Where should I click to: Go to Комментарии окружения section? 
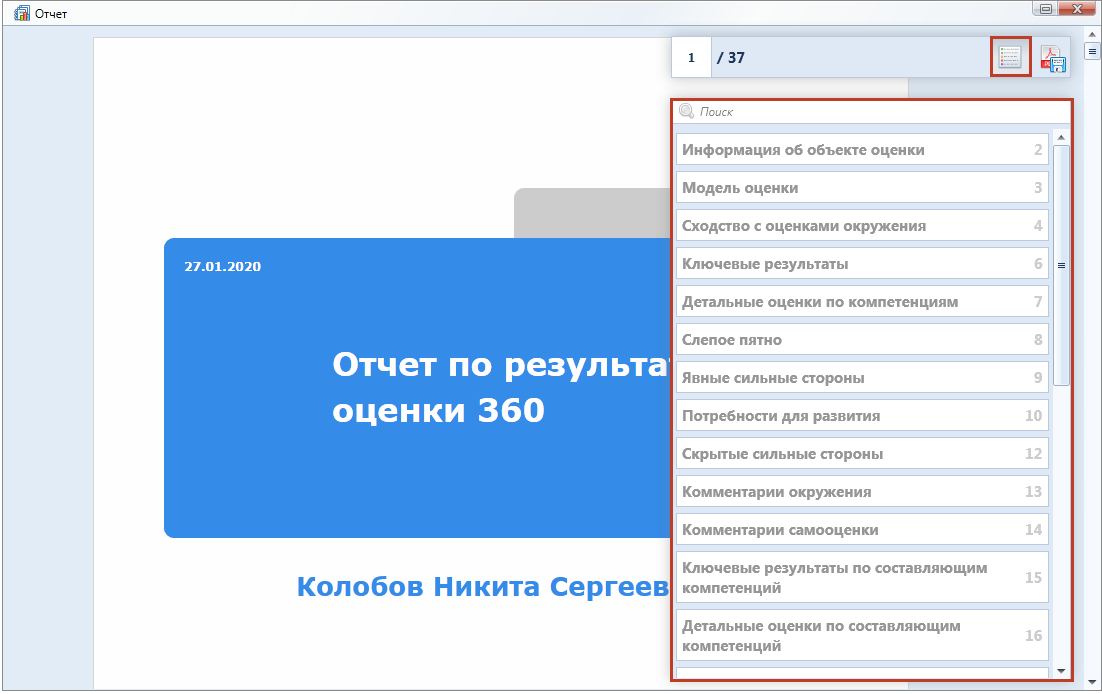862,491
